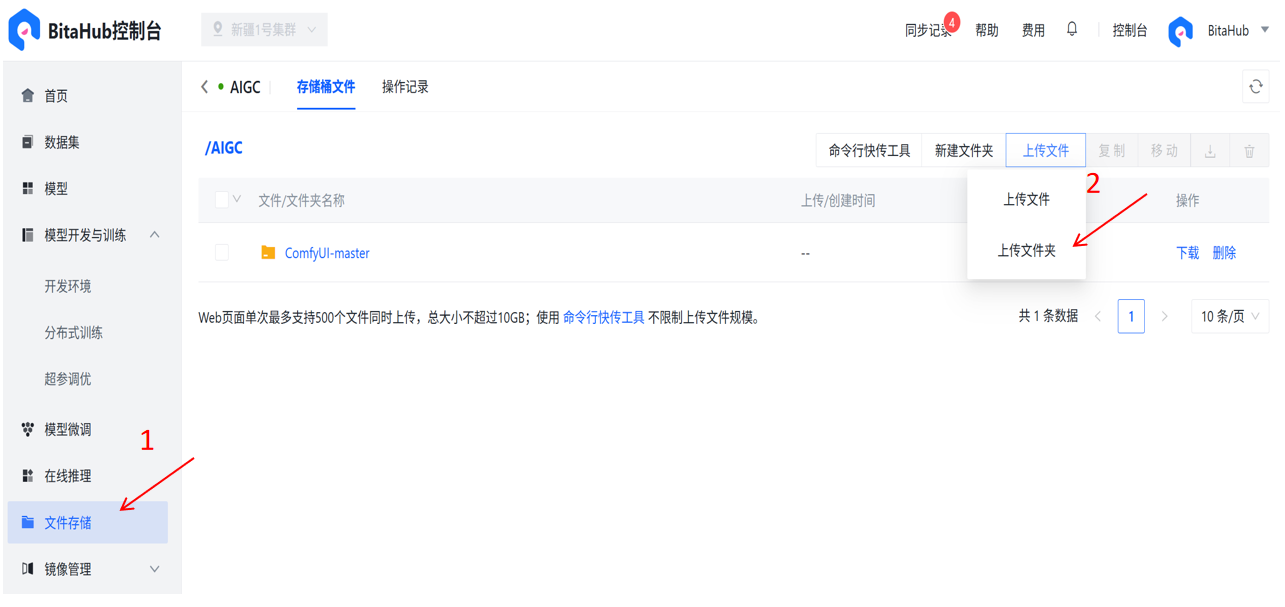The image size is (1285, 607).
Task: Open the BitaHub account dropdown arrow
Action: point(1265,30)
